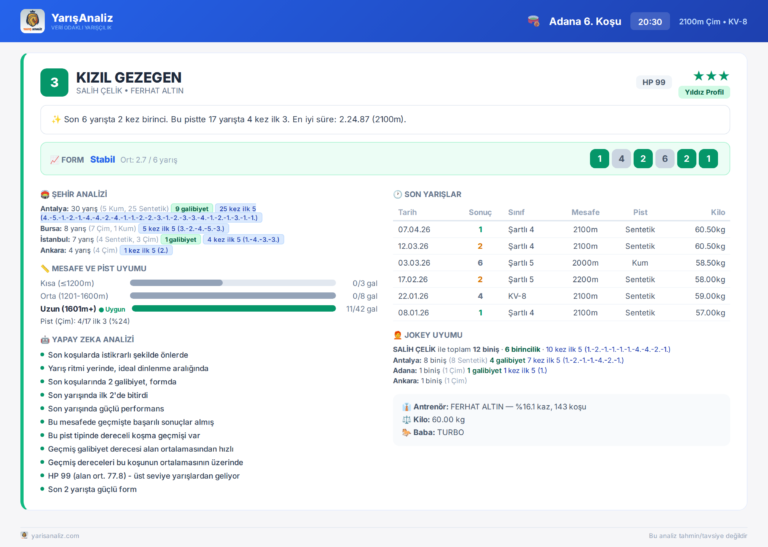The height and width of the screenshot is (547, 768).
Task: Click the KV-8 class cell in the table
Action: pos(517,296)
